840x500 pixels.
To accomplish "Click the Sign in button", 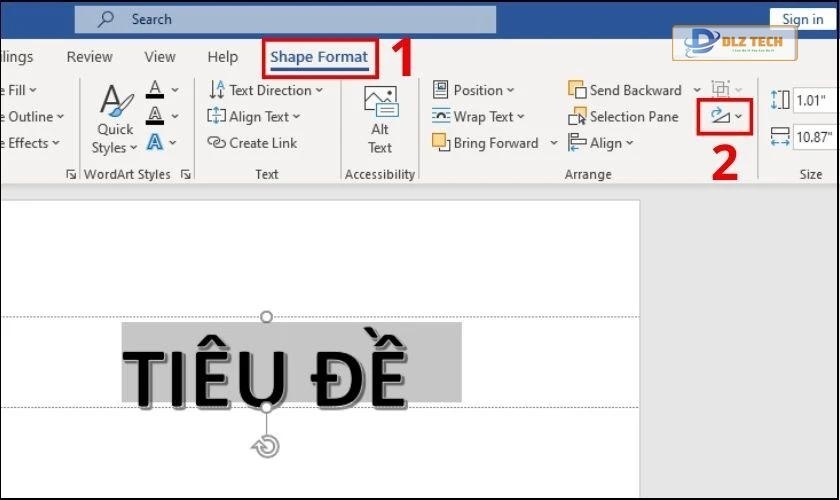I will (803, 19).
